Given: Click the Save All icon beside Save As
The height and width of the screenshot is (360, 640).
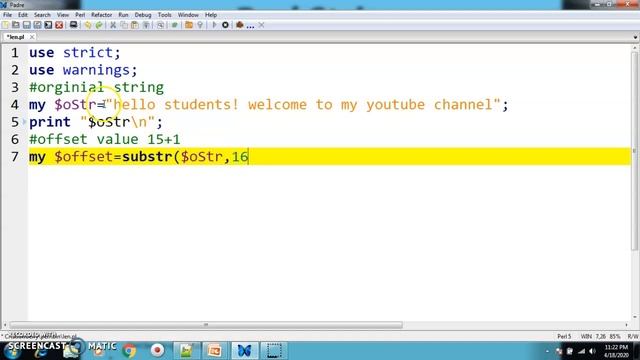Looking at the screenshot, I should pos(48,25).
